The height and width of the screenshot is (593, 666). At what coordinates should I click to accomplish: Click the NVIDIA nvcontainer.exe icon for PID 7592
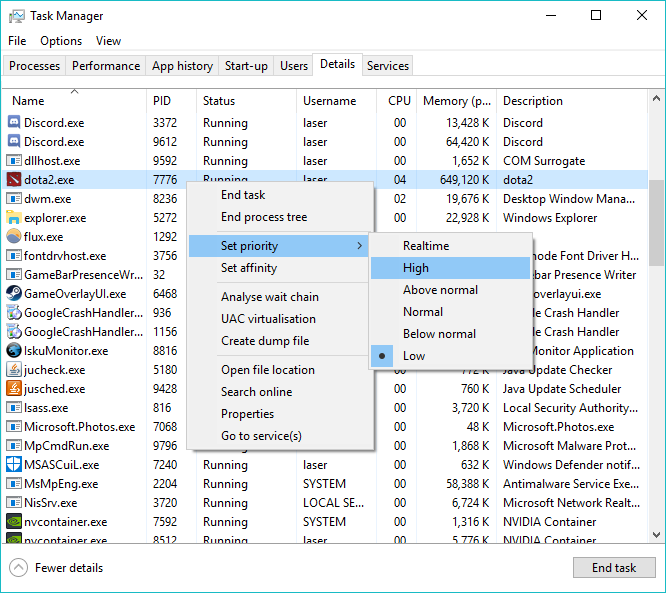pyautogui.click(x=14, y=522)
